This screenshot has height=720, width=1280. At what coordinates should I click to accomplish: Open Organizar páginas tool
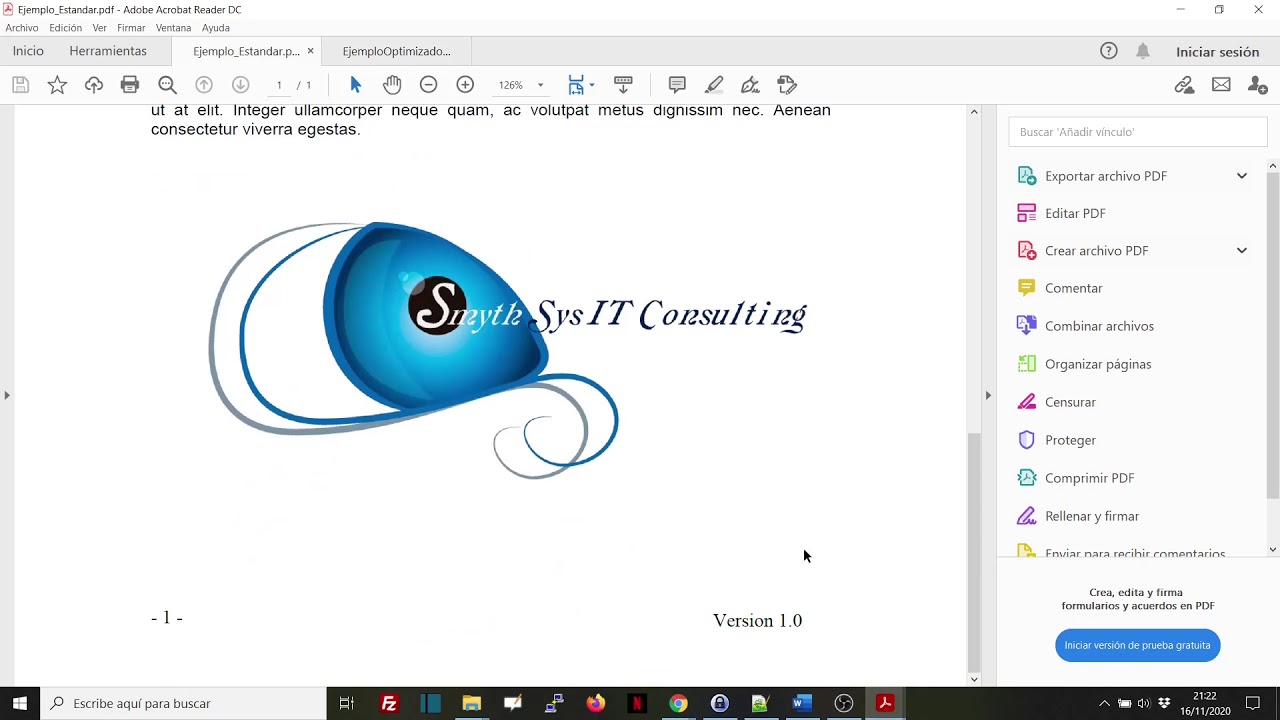[x=1098, y=364]
